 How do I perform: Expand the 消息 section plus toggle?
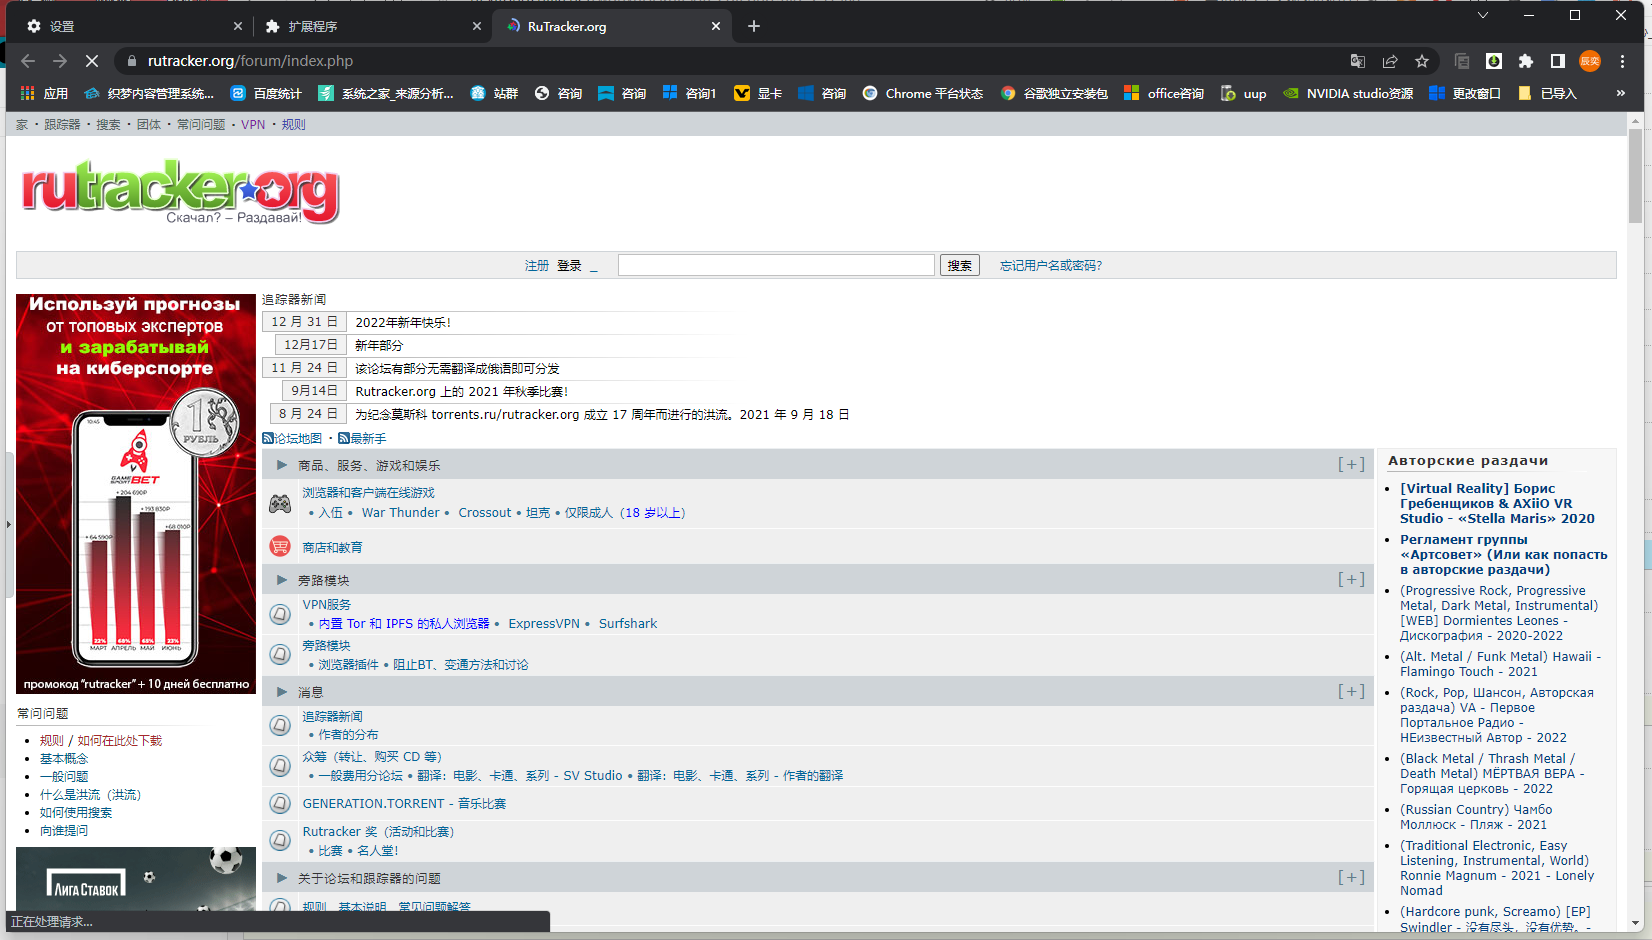point(1351,692)
